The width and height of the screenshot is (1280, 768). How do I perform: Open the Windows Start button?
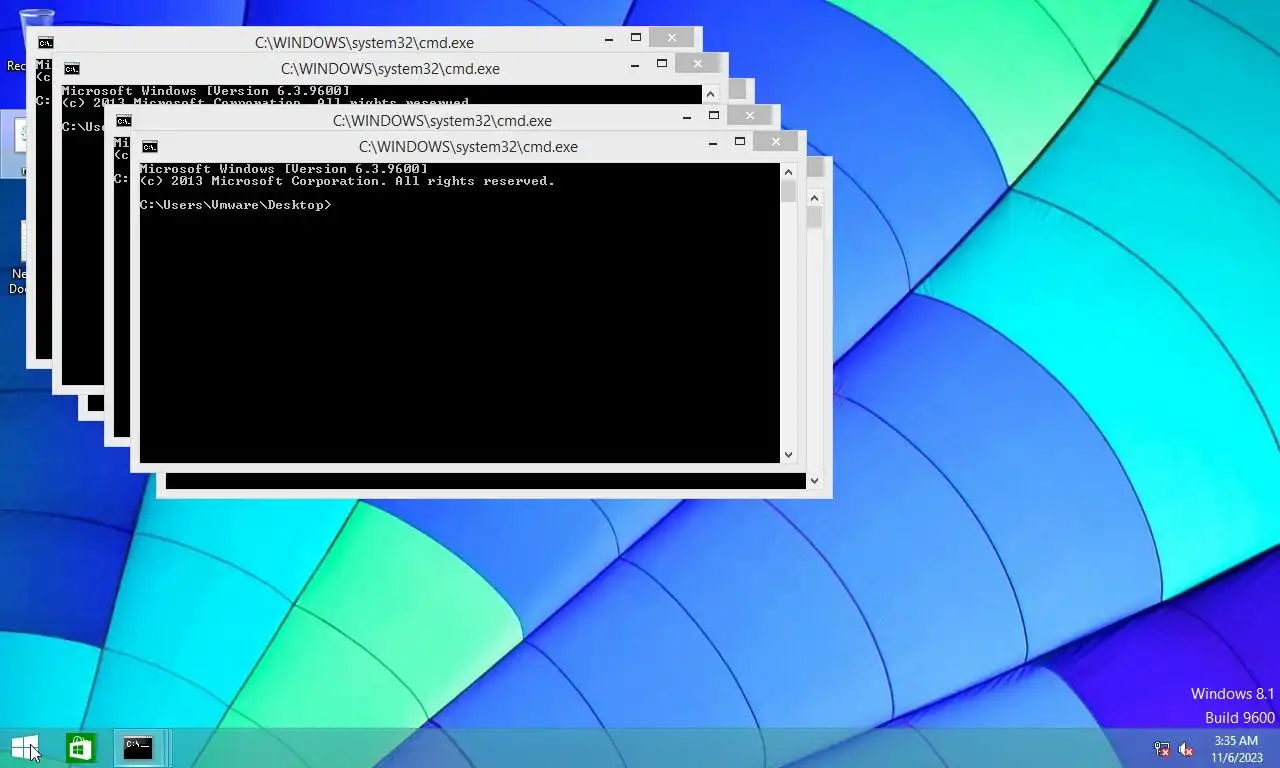pyautogui.click(x=25, y=747)
